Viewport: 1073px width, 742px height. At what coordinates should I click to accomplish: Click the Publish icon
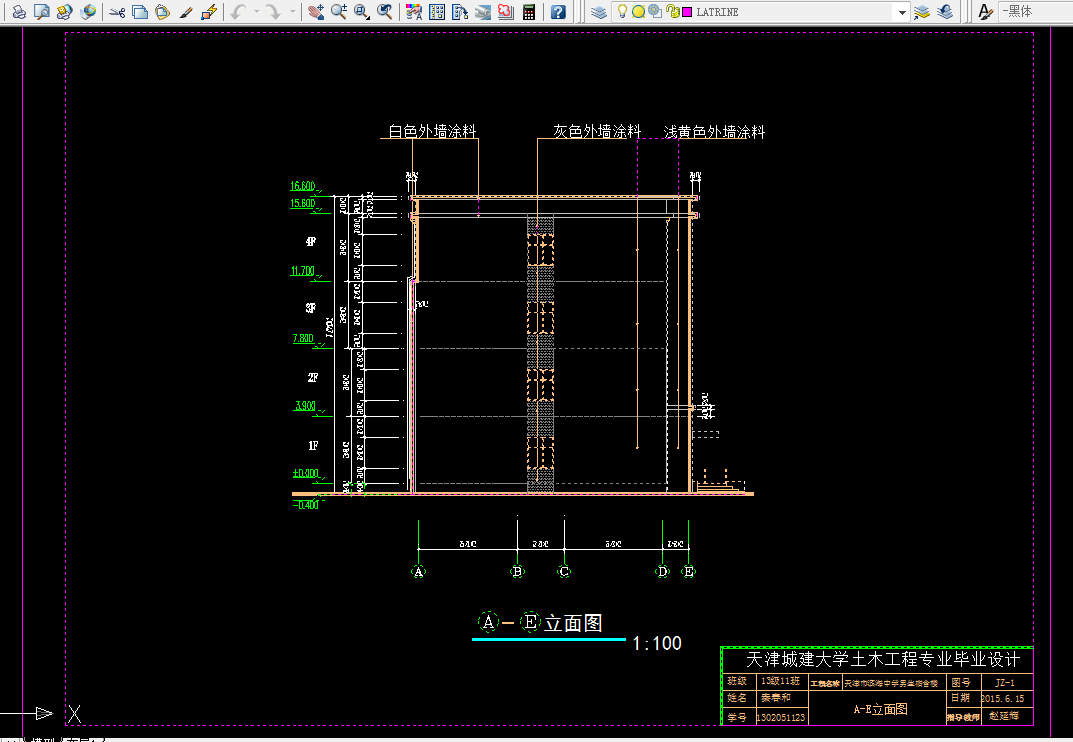64,12
